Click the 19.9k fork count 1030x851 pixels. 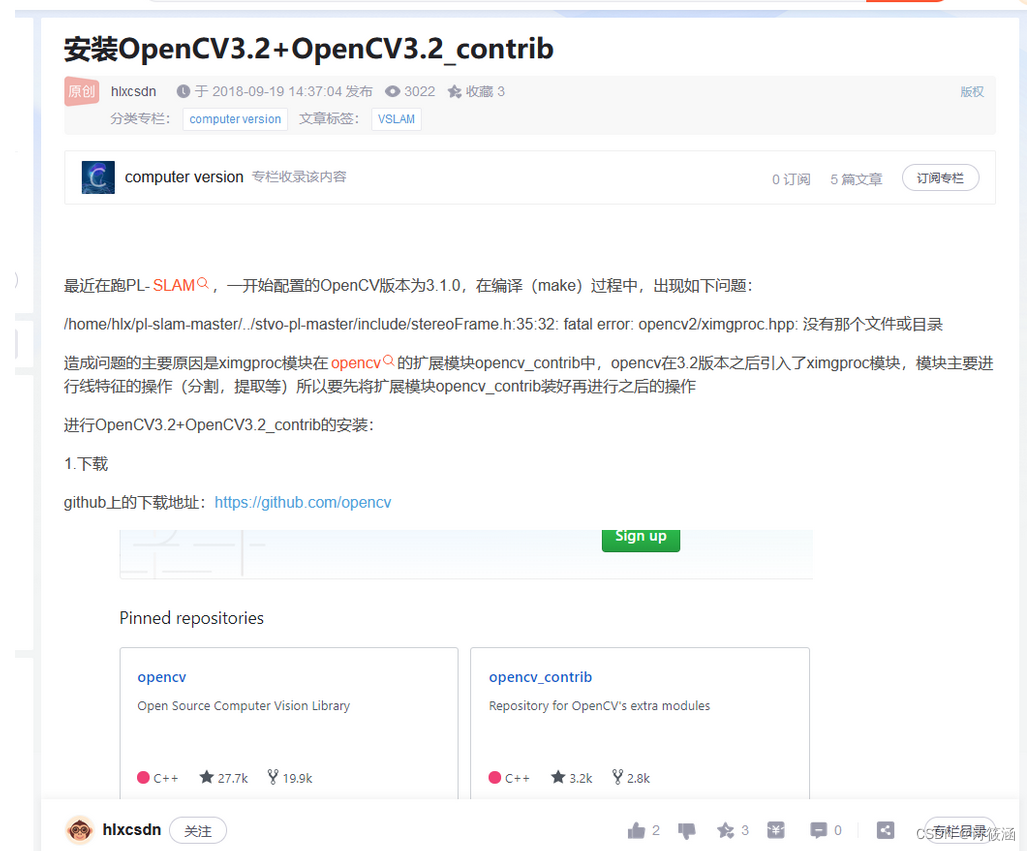tap(298, 778)
